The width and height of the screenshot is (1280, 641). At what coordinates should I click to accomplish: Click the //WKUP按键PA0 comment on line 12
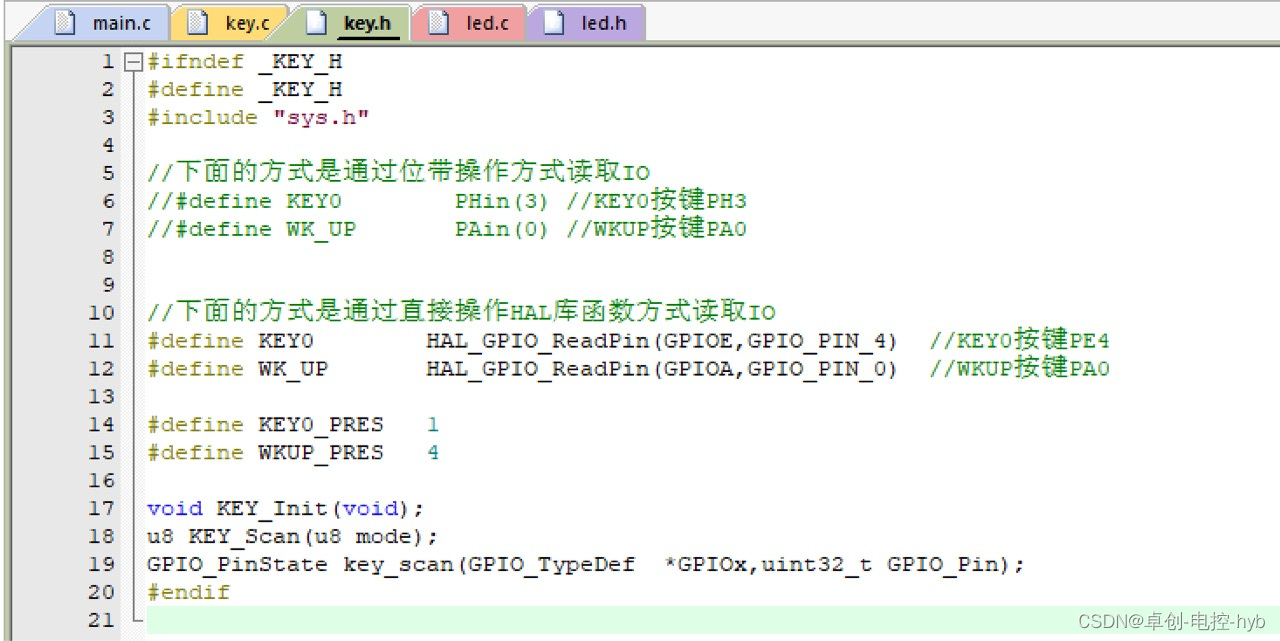coord(1020,368)
